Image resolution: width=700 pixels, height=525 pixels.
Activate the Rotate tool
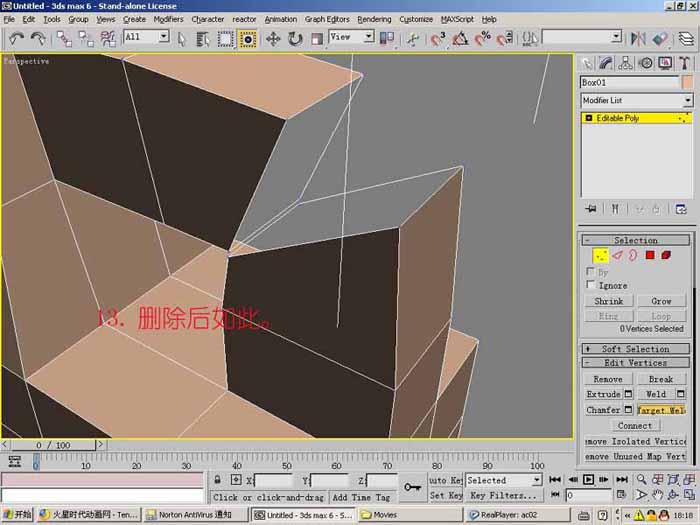click(295, 39)
